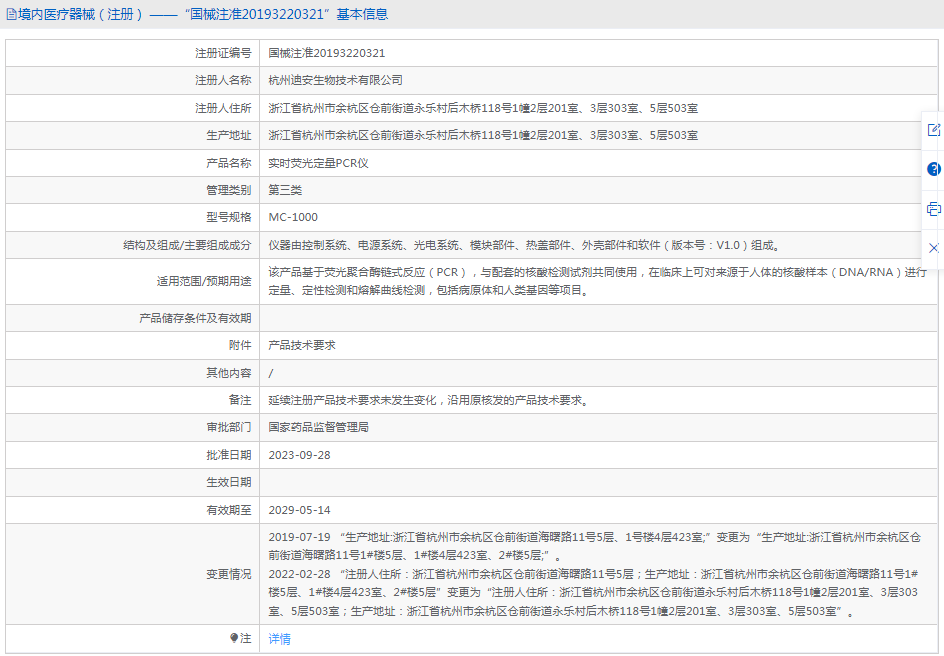The width and height of the screenshot is (944, 656).
Task: Click expiry date 2029-05-14
Action: 299,510
